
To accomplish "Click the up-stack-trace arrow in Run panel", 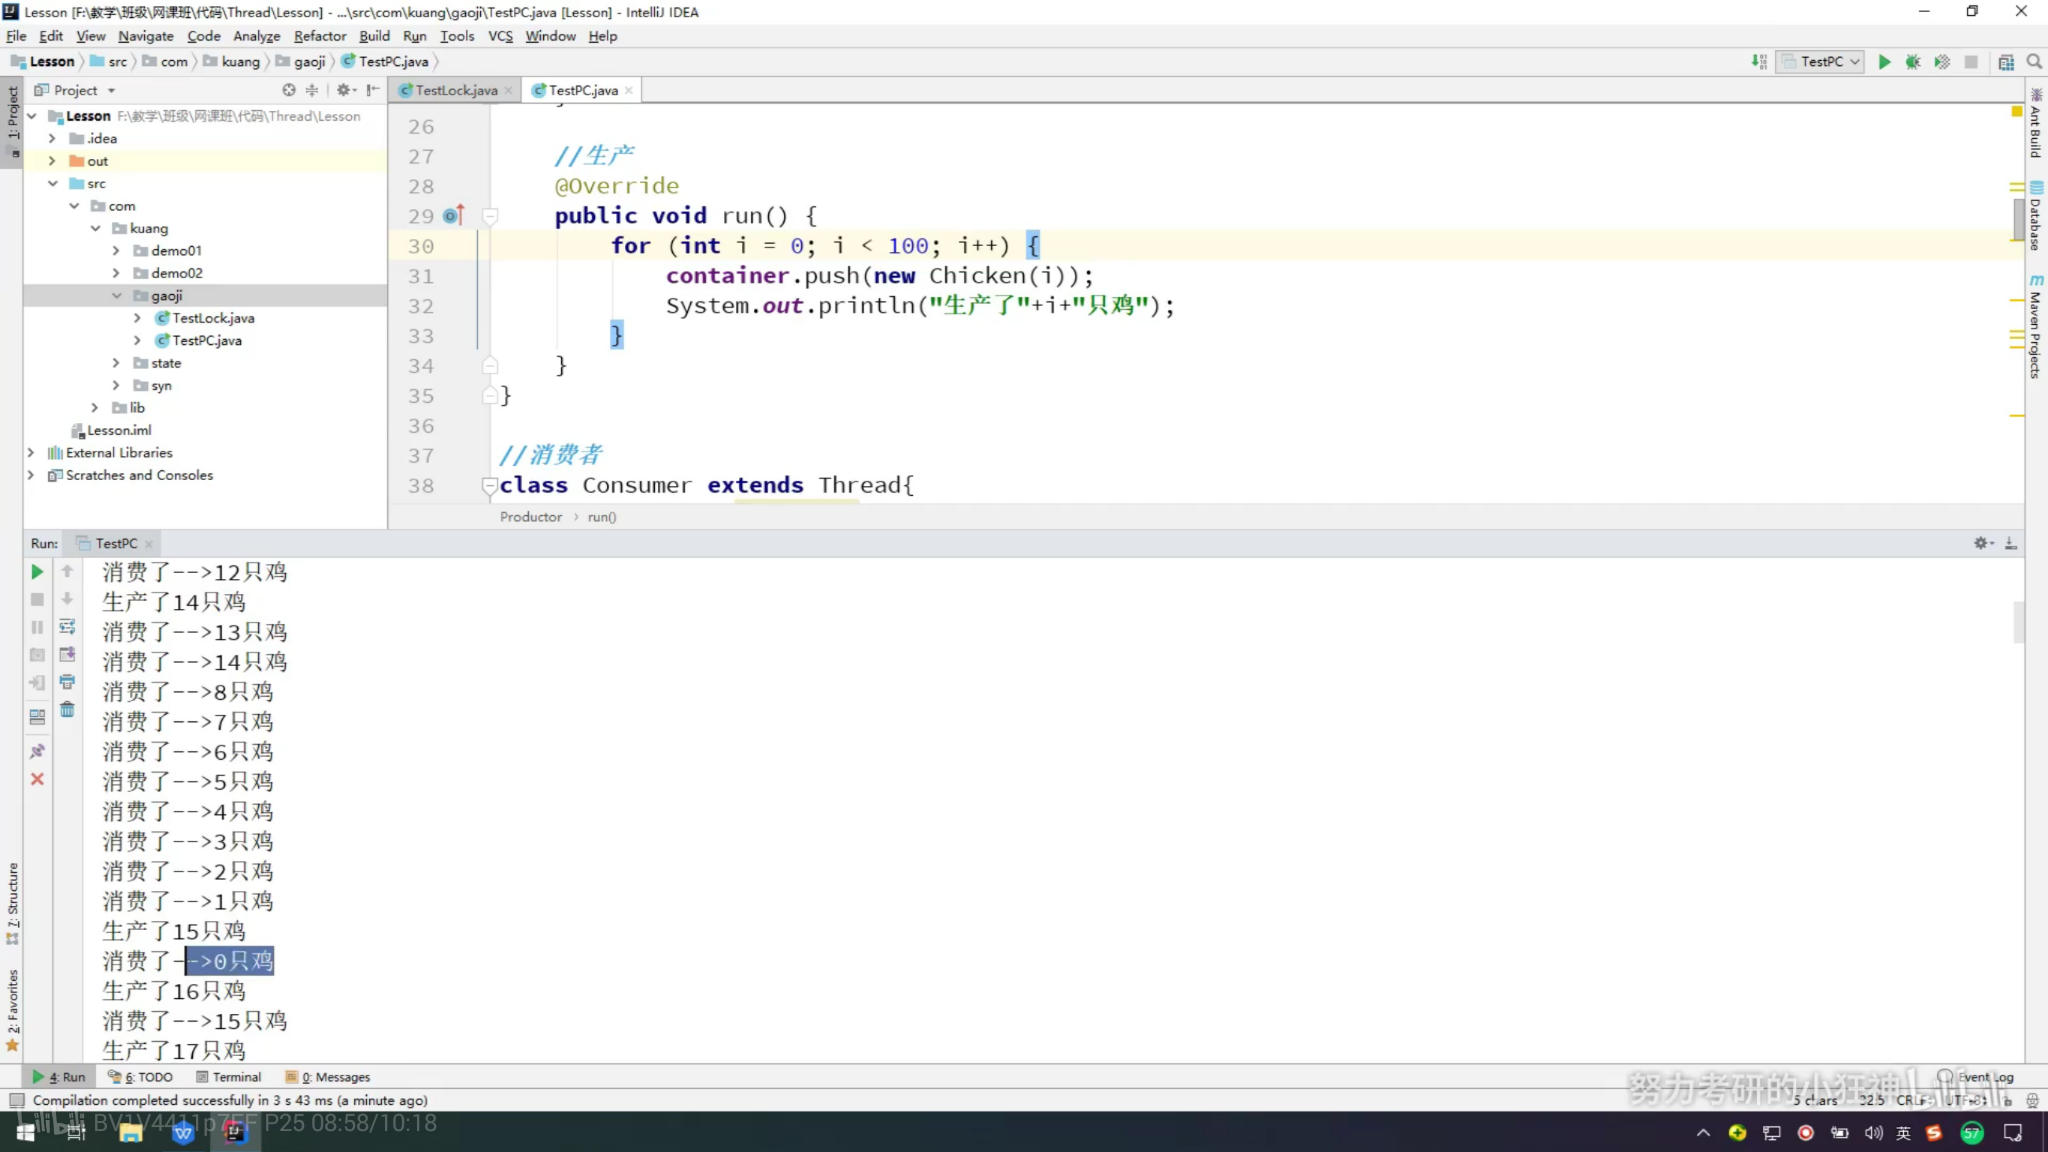I will coord(67,571).
